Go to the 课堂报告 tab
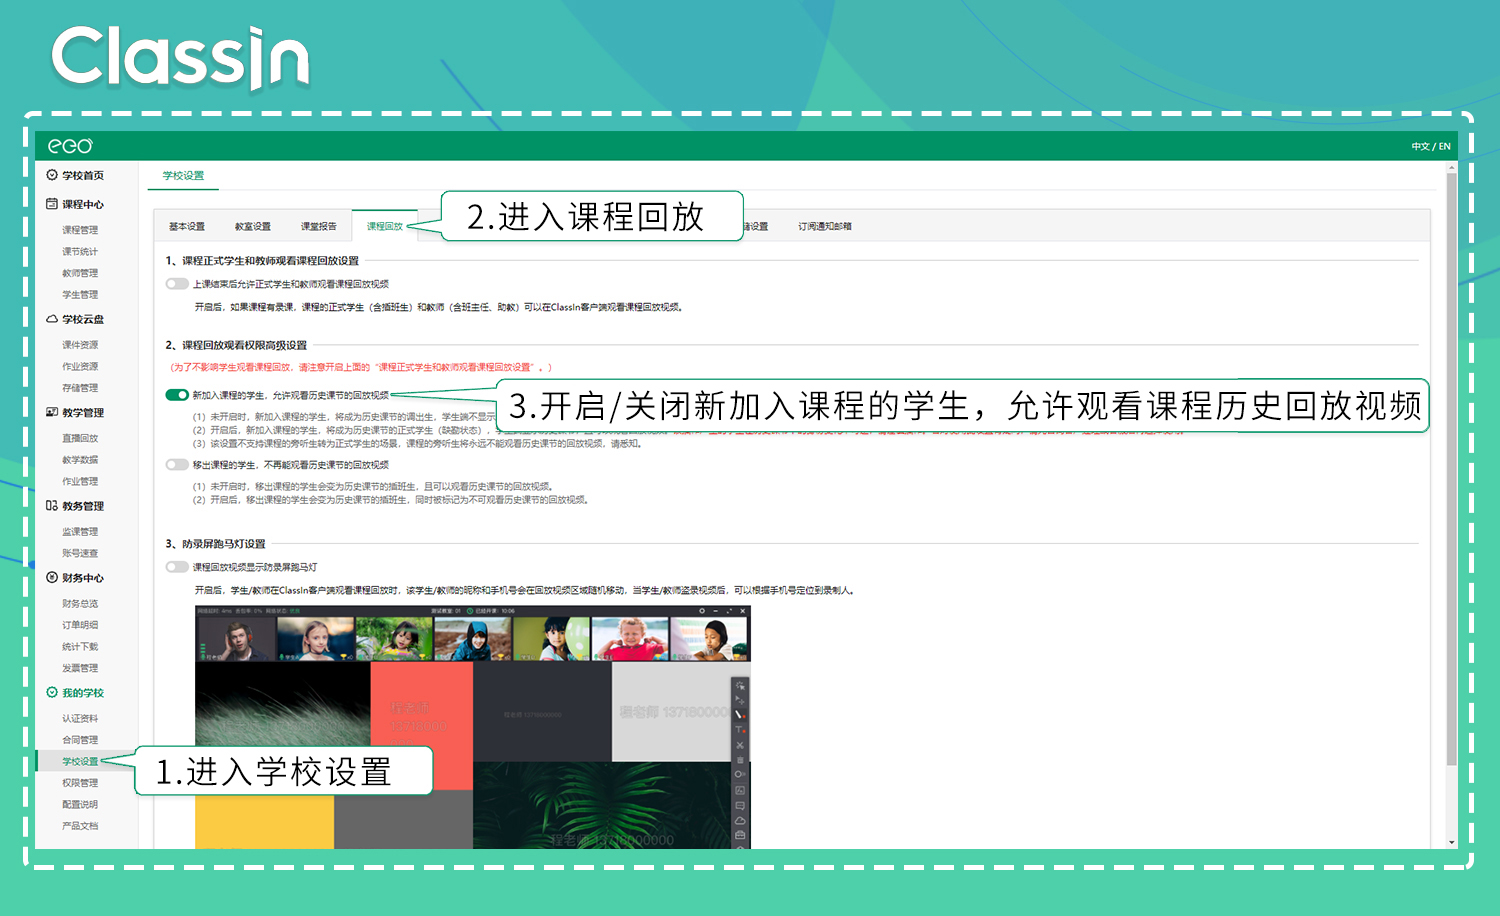This screenshot has height=916, width=1500. [319, 227]
